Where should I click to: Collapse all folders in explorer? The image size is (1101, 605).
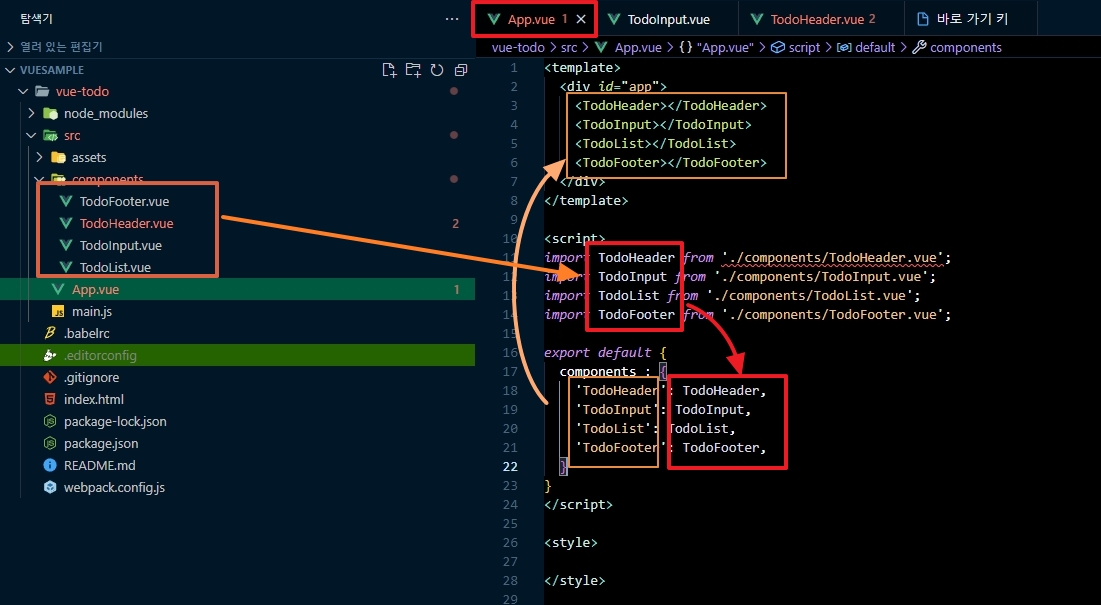pos(461,69)
